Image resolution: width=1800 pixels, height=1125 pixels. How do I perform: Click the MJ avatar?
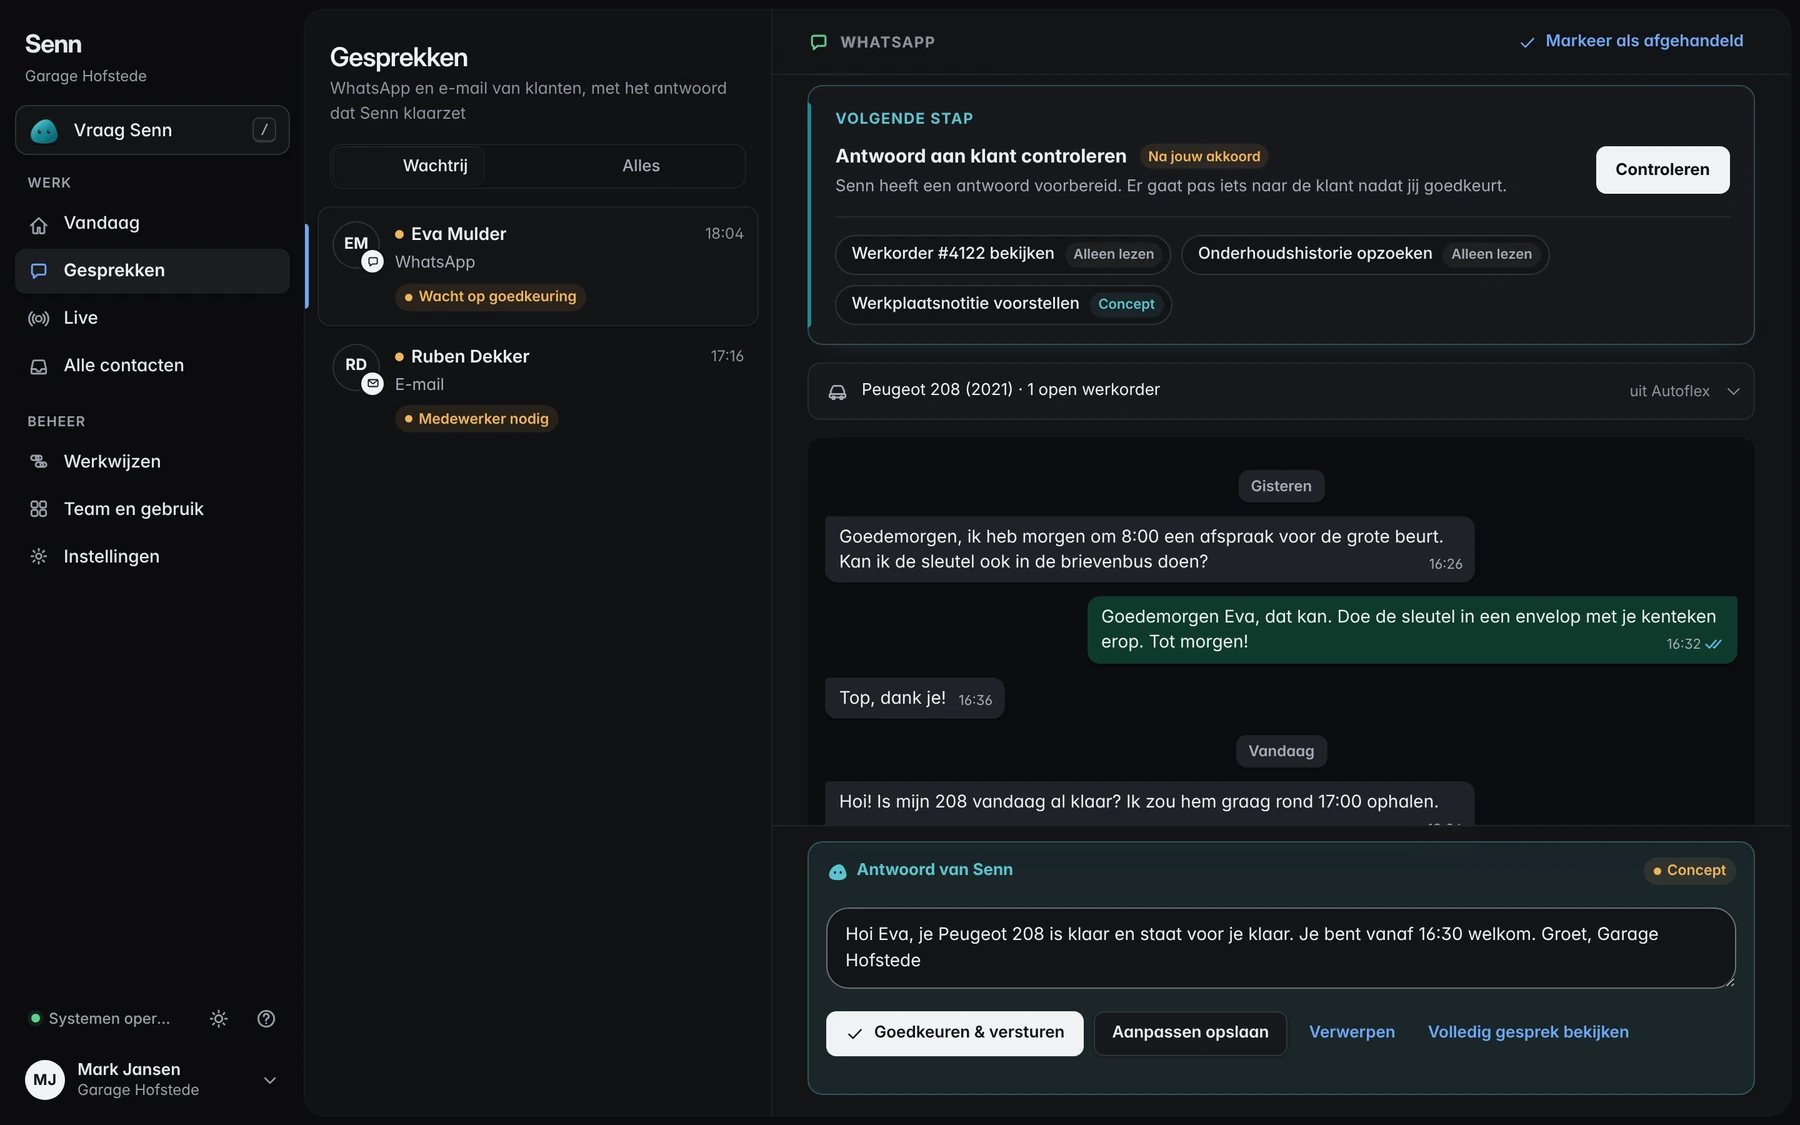point(45,1080)
